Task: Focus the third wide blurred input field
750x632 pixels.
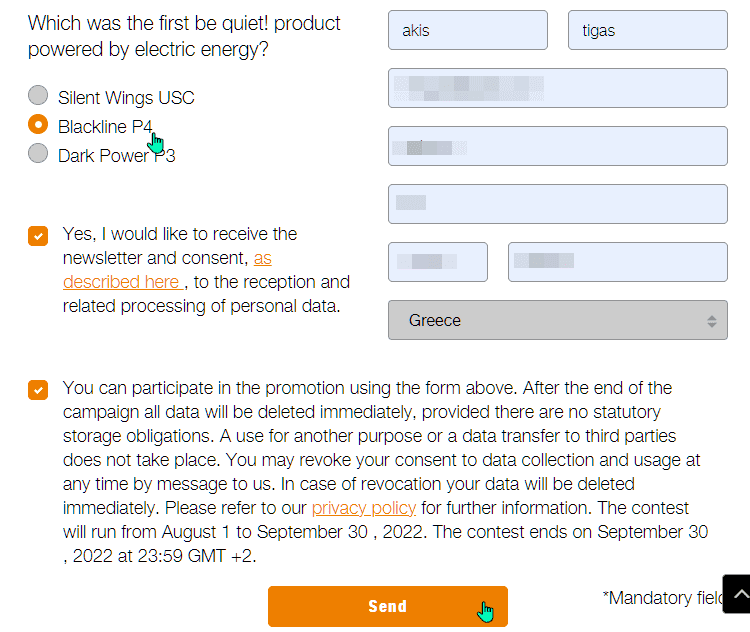Action: click(558, 204)
